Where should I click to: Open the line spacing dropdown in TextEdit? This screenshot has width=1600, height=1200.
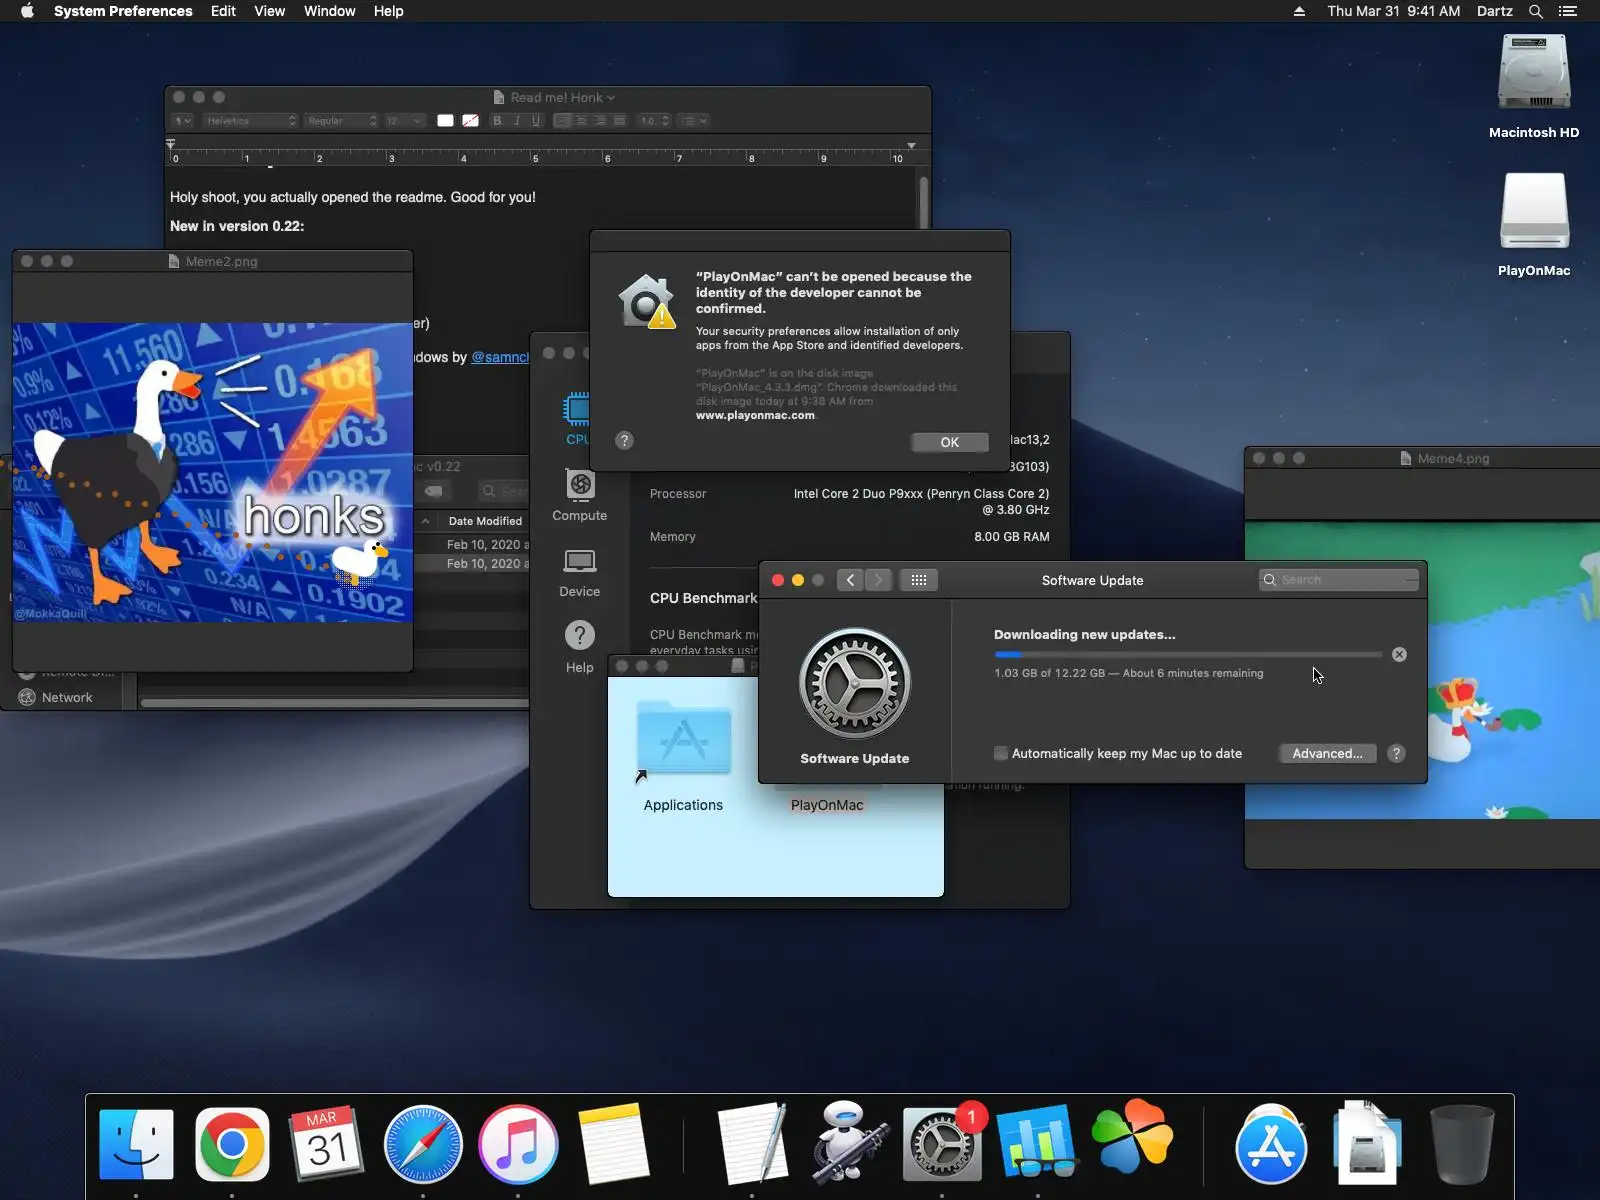tap(655, 121)
